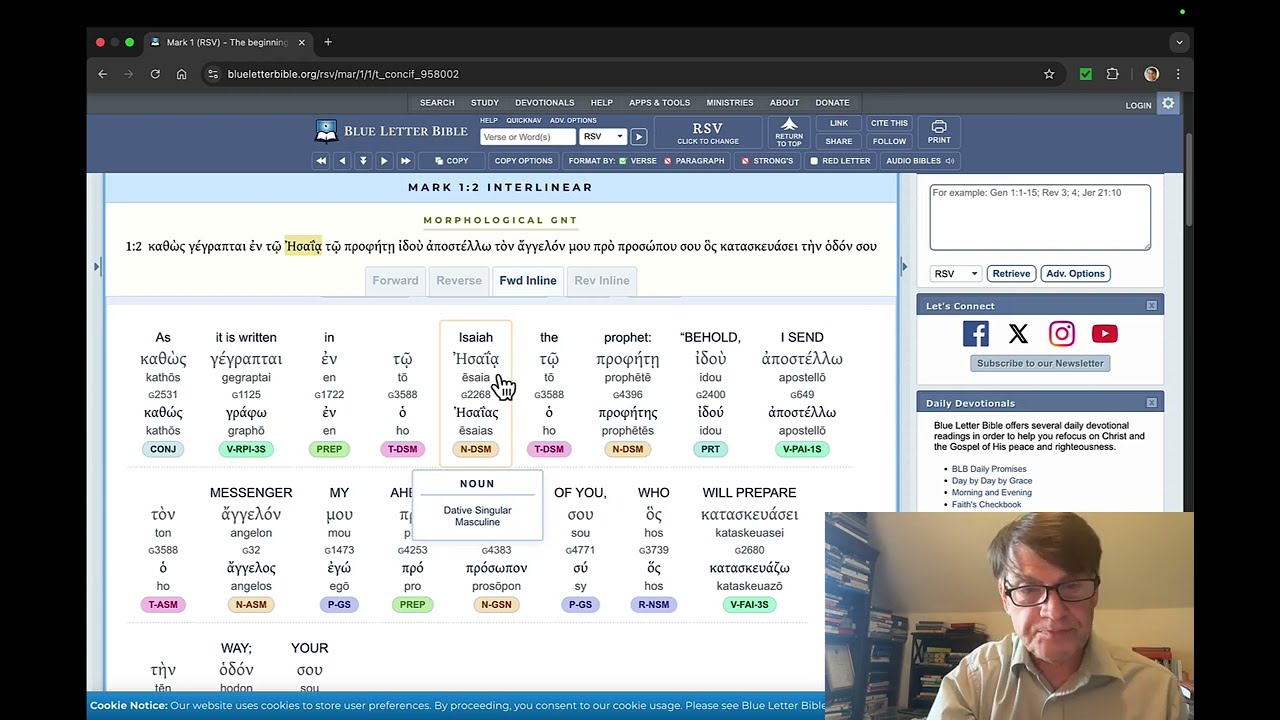Click RSV Click to Change version selector
This screenshot has height=720, width=1280.
pos(707,133)
